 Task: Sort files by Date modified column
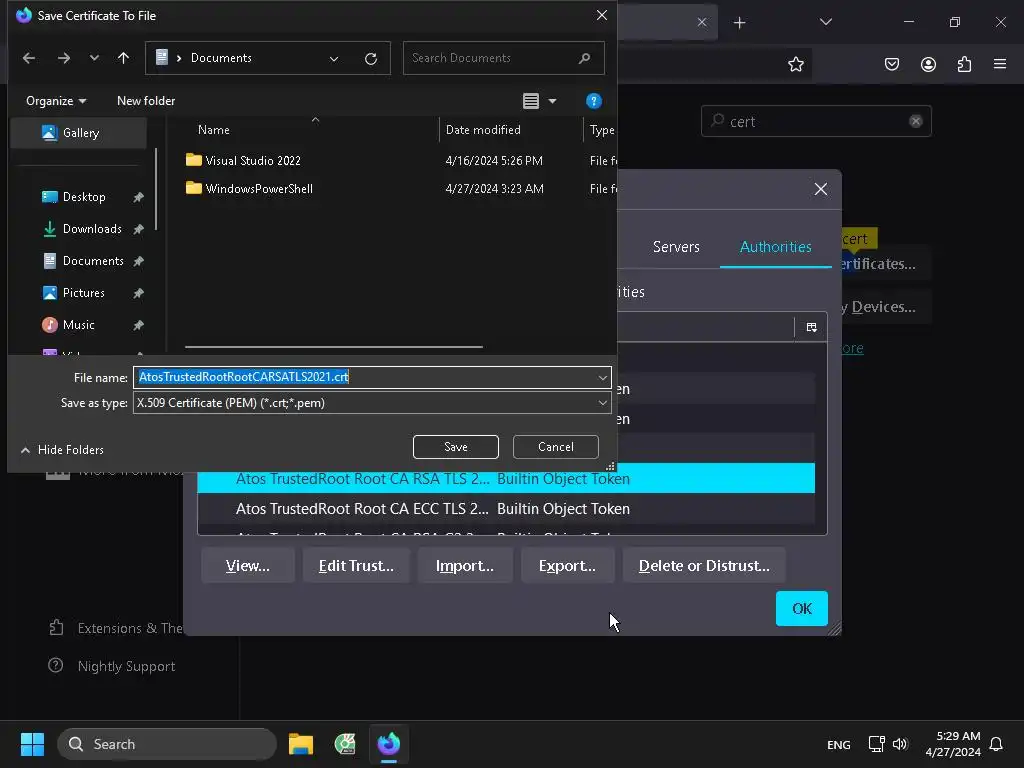click(483, 130)
